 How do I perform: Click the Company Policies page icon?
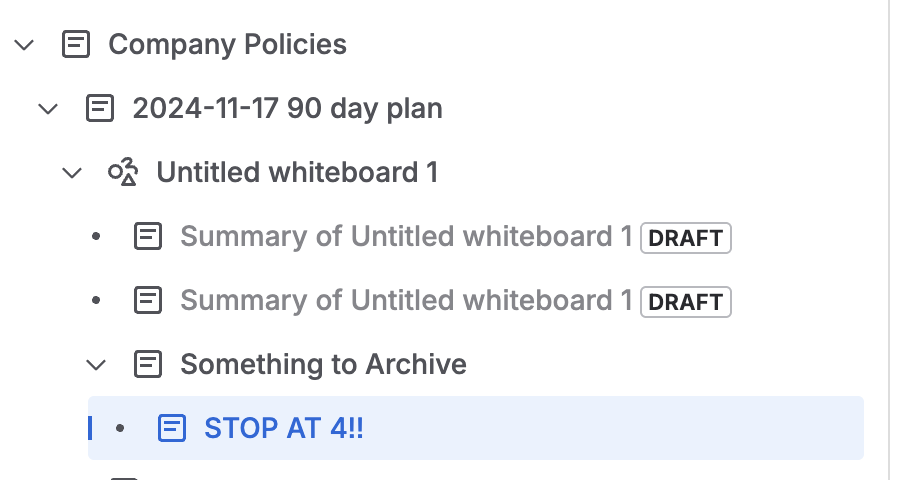pyautogui.click(x=76, y=45)
